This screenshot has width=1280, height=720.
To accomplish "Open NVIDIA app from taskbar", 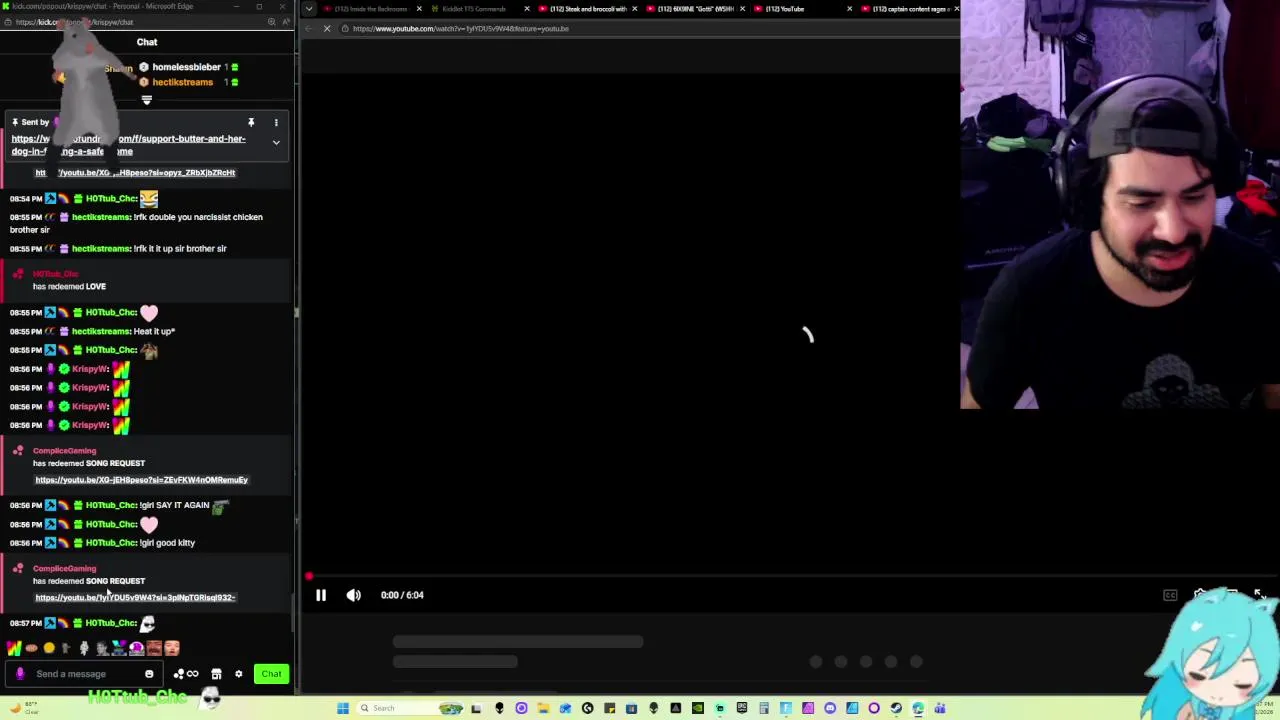I will pos(697,708).
